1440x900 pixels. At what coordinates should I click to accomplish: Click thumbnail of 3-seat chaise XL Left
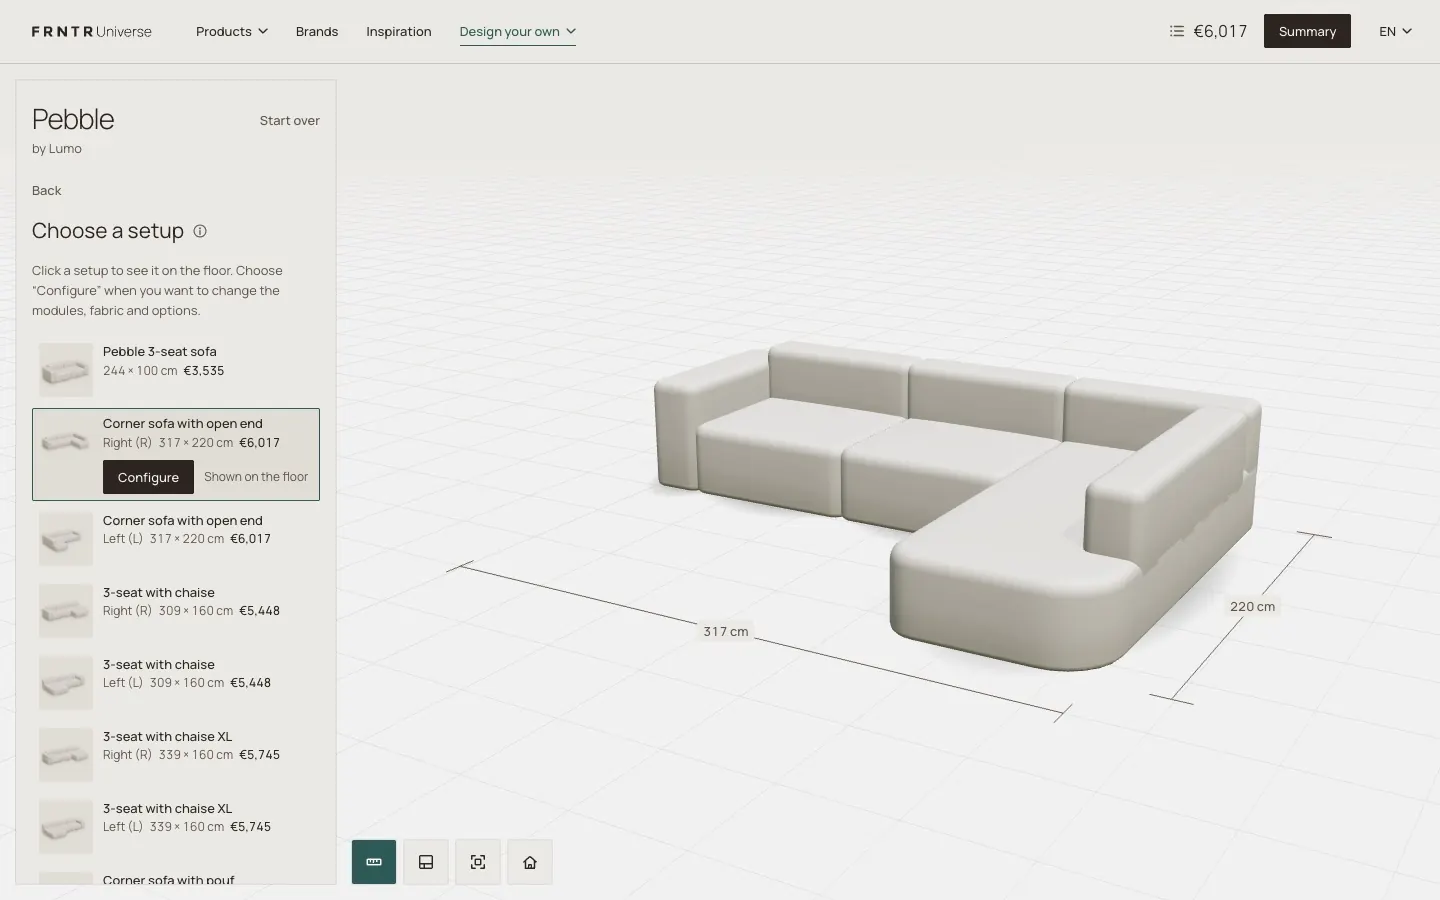click(66, 826)
